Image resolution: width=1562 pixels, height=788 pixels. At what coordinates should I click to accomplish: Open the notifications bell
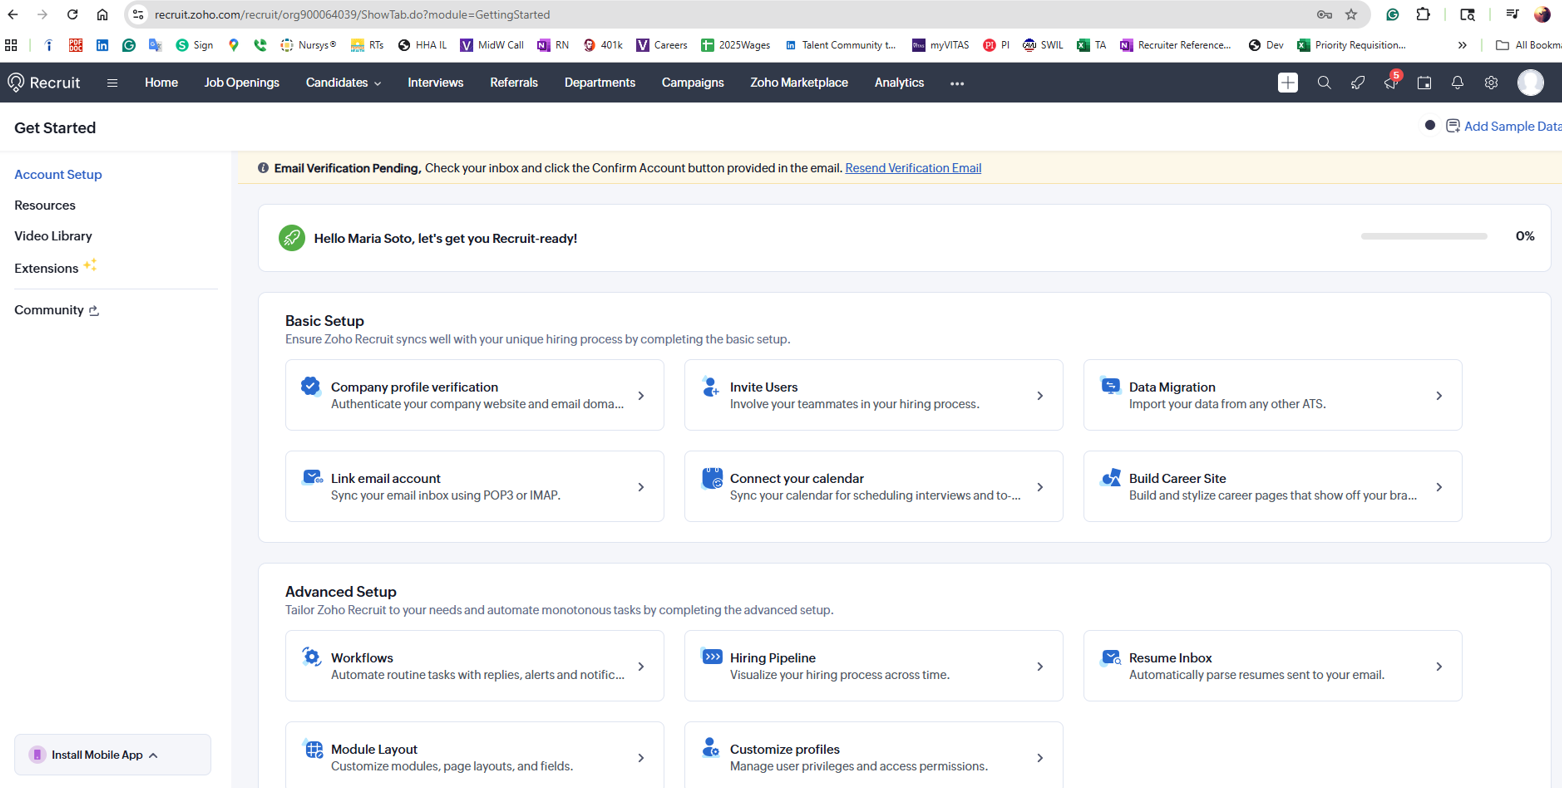1457,83
